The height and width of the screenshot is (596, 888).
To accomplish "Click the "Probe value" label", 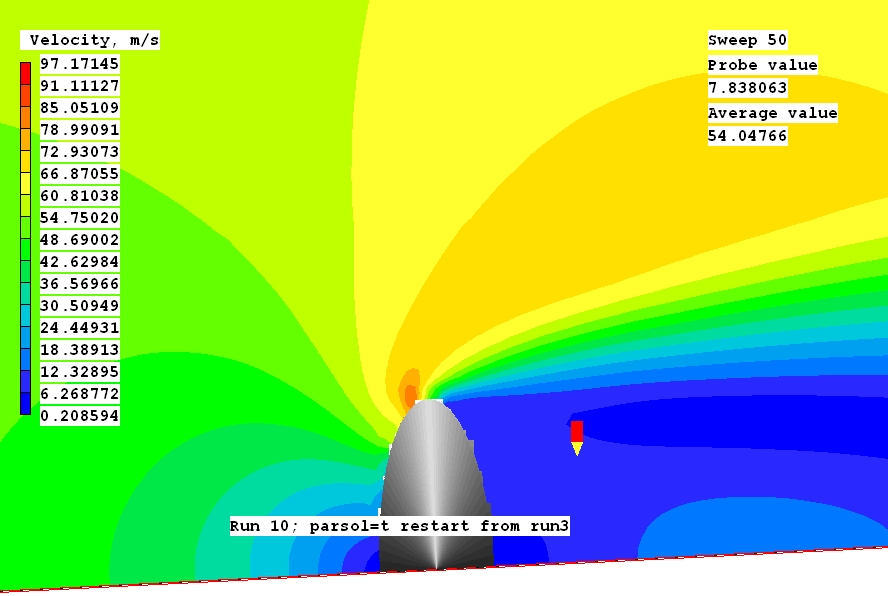I will click(x=762, y=65).
